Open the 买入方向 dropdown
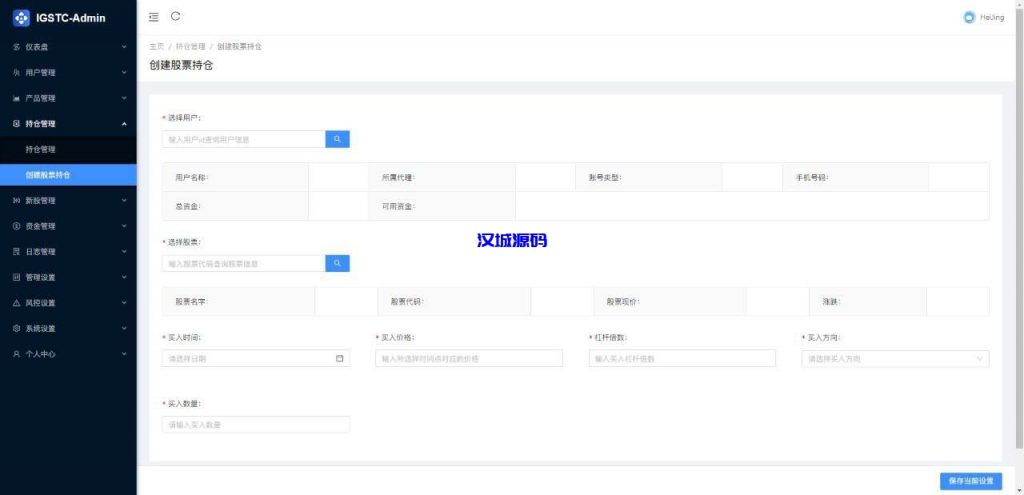This screenshot has height=495, width=1024. (x=895, y=359)
